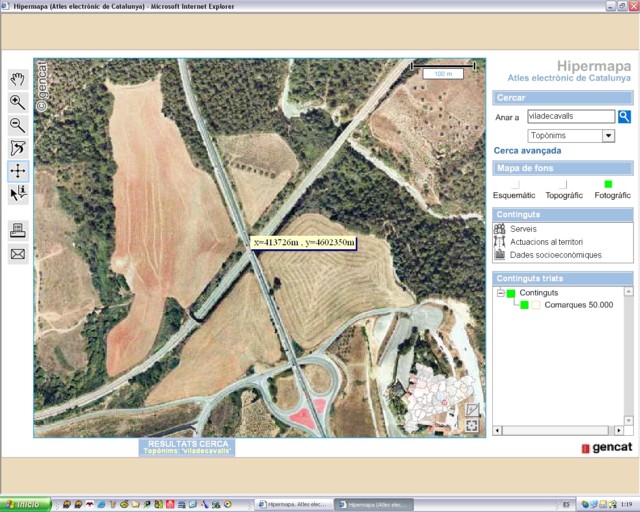This screenshot has width=640, height=512.
Task: Click the Cerca avançada link
Action: coord(527,151)
